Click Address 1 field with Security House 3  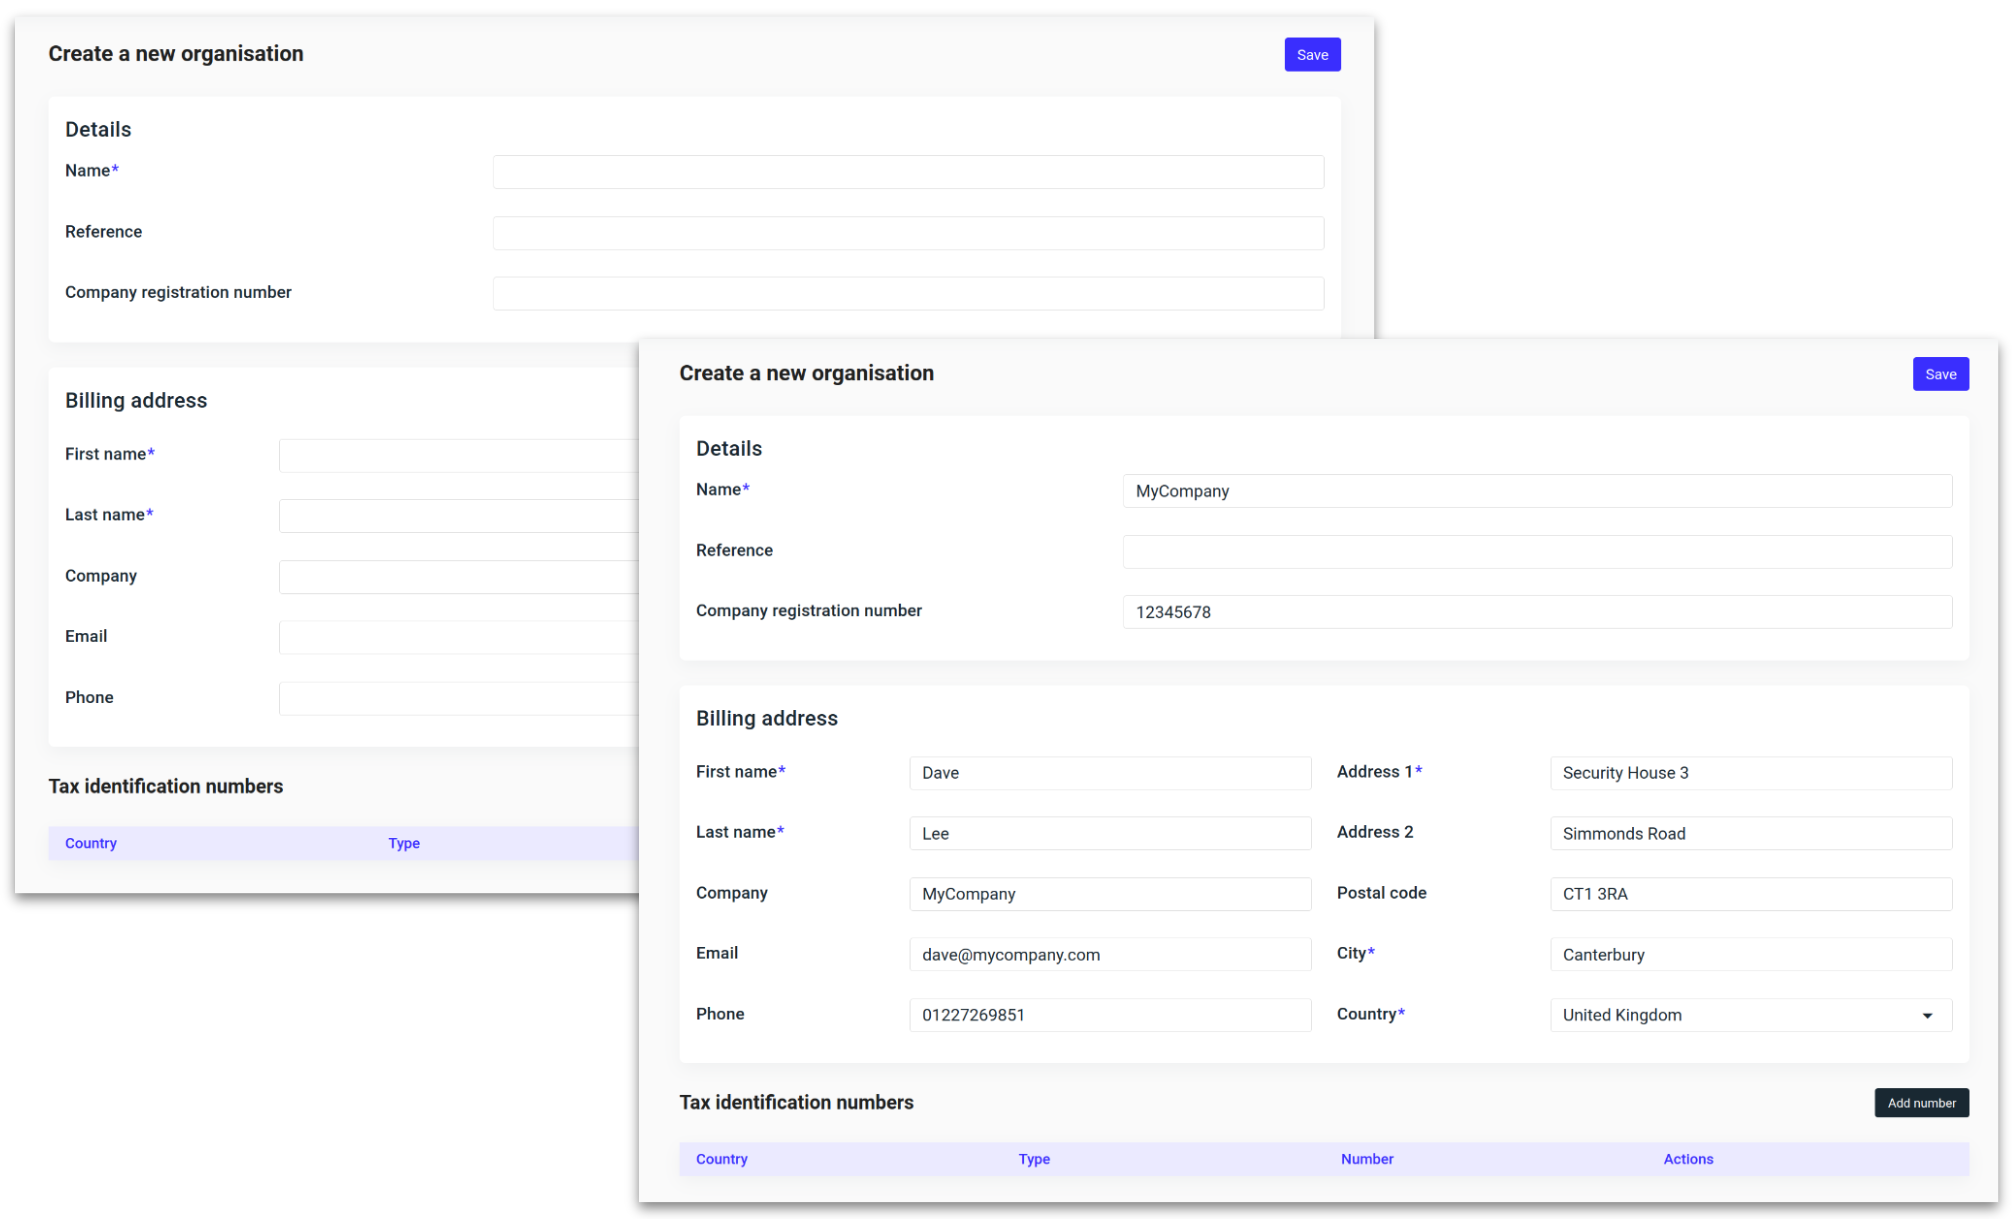click(x=1751, y=773)
